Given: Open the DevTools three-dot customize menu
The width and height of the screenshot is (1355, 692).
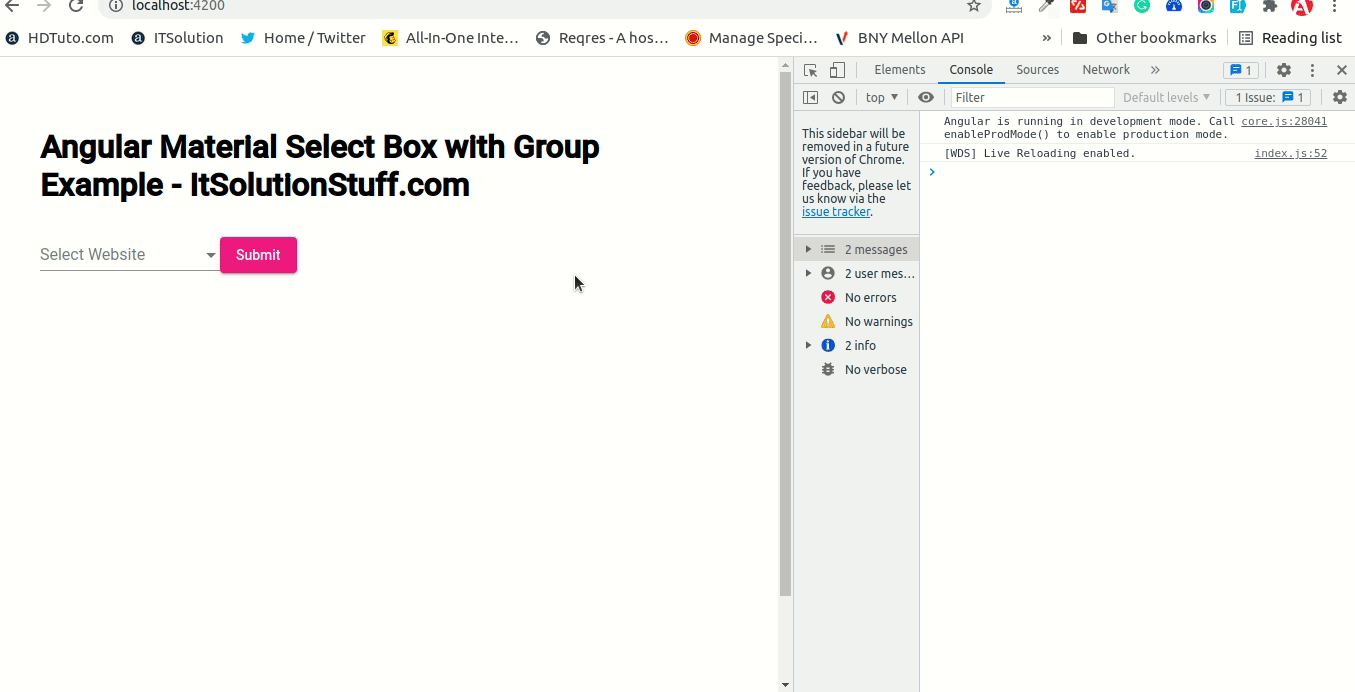Looking at the screenshot, I should (x=1313, y=69).
